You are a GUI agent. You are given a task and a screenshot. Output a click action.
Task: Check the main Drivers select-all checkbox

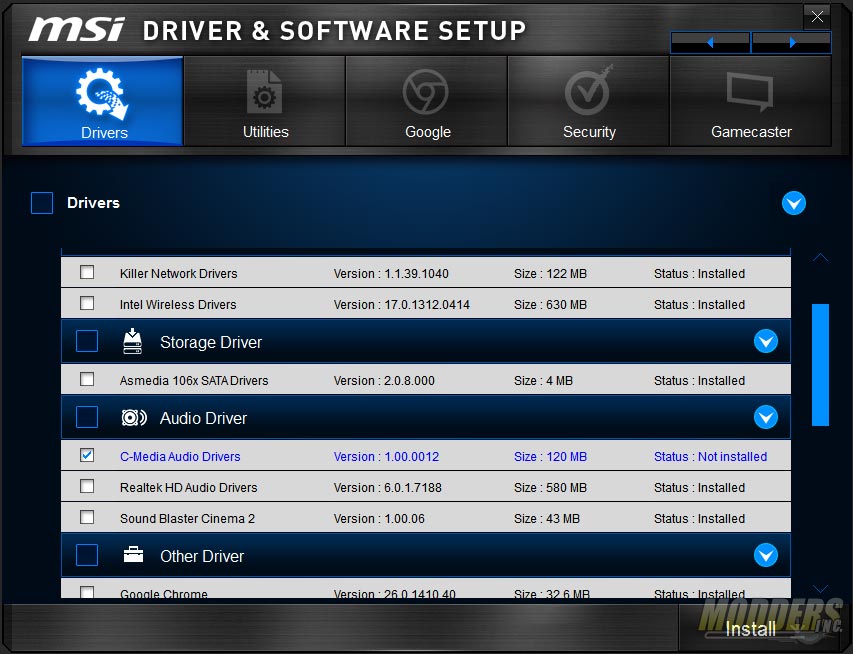(42, 203)
